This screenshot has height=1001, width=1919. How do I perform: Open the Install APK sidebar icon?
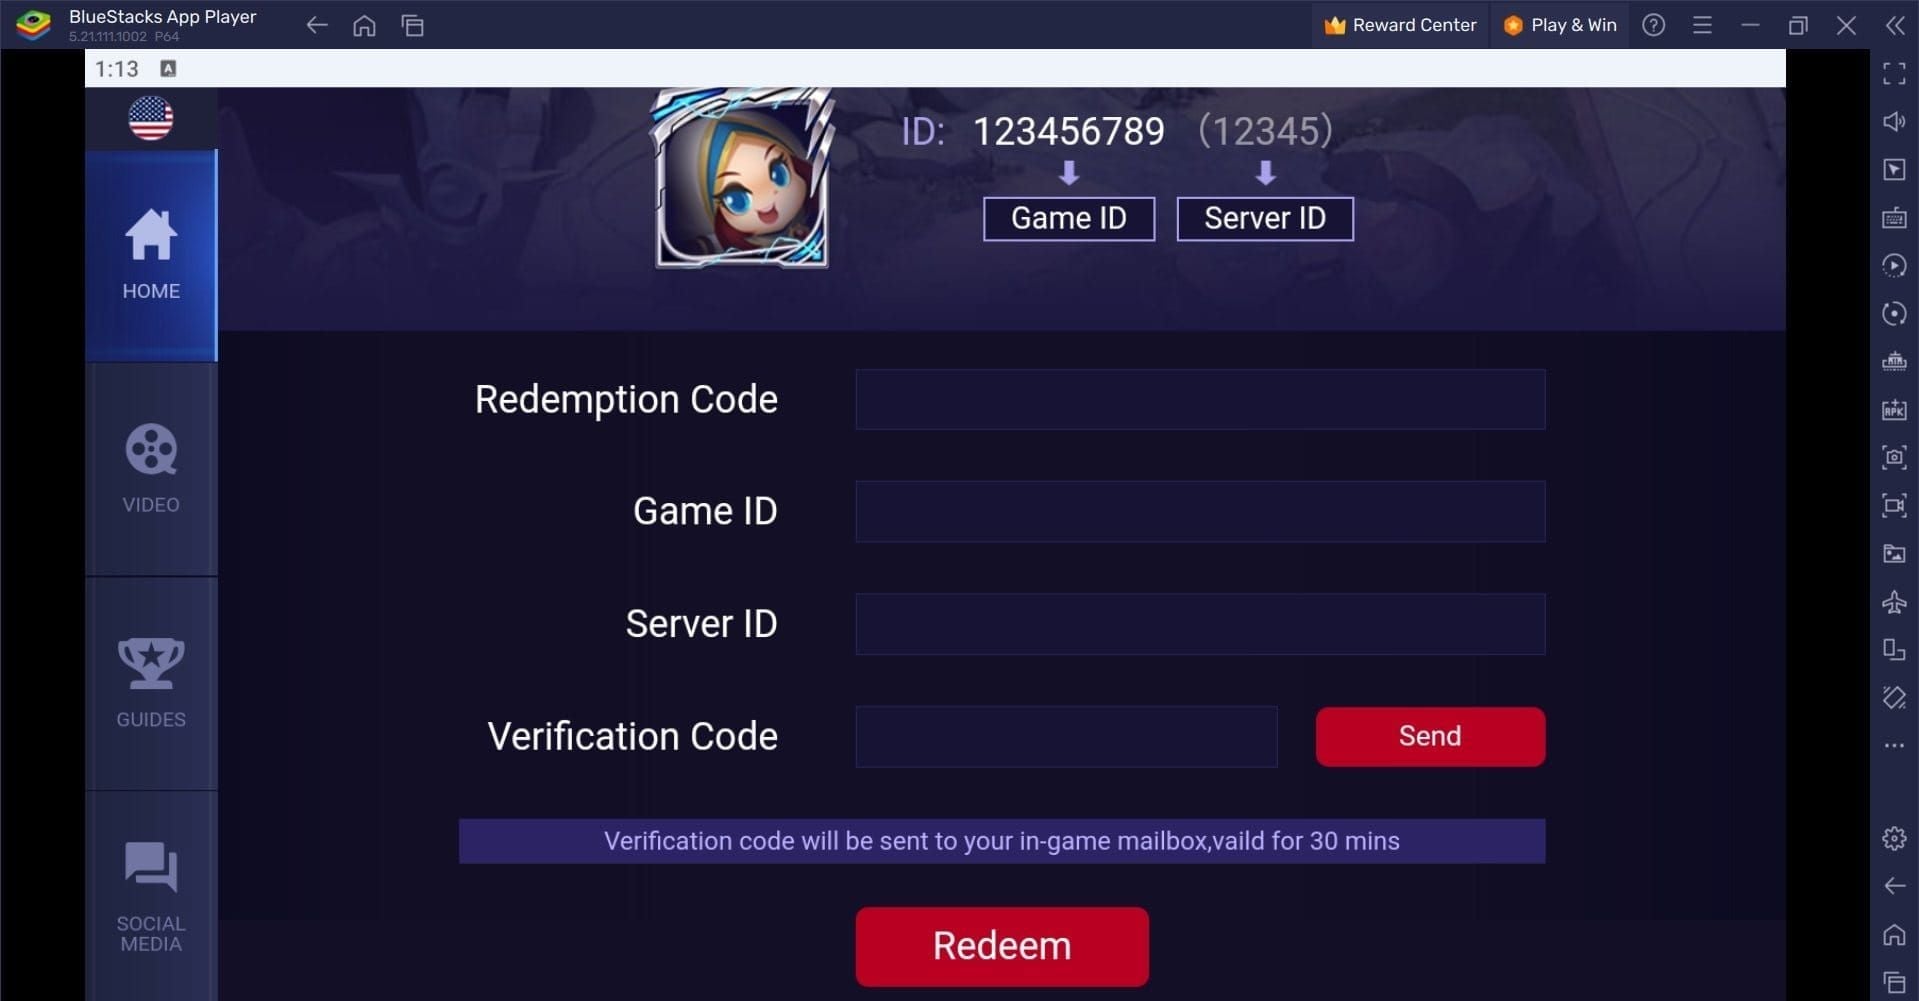(x=1893, y=409)
